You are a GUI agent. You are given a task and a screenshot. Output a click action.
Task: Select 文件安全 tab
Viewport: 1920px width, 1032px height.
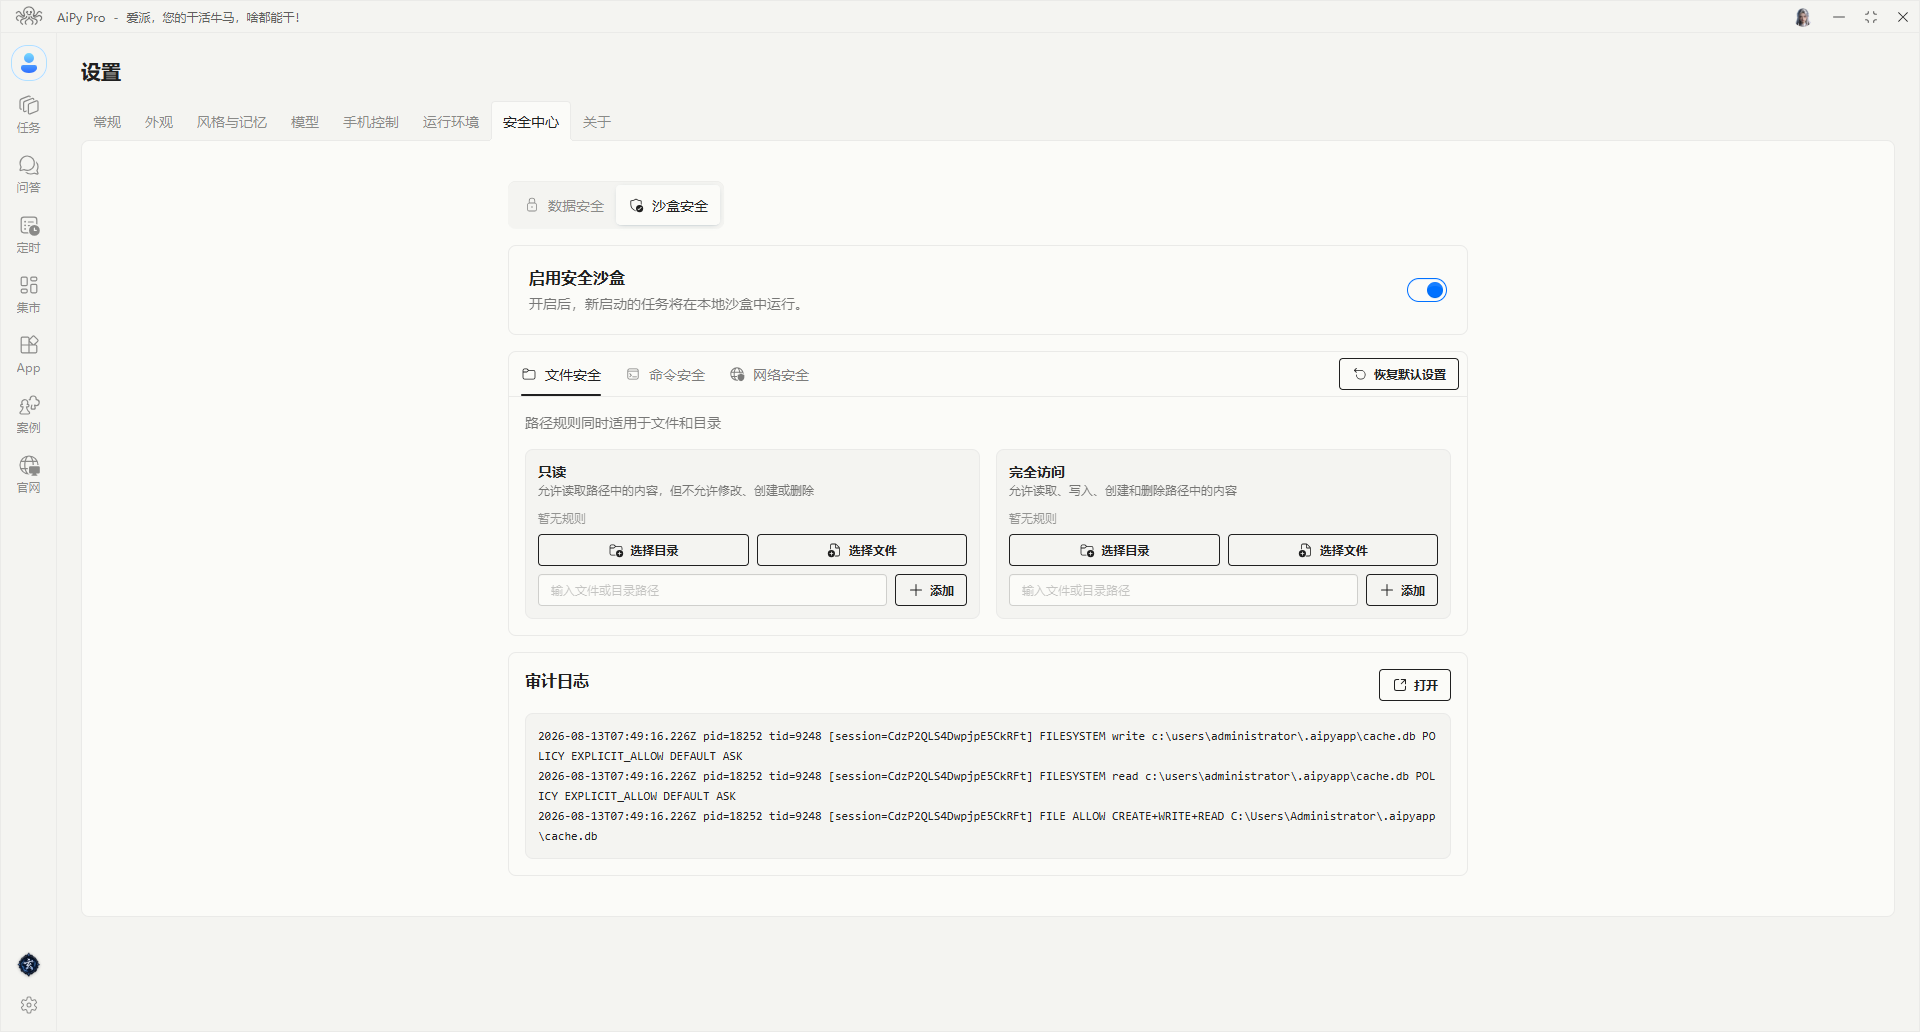561,375
